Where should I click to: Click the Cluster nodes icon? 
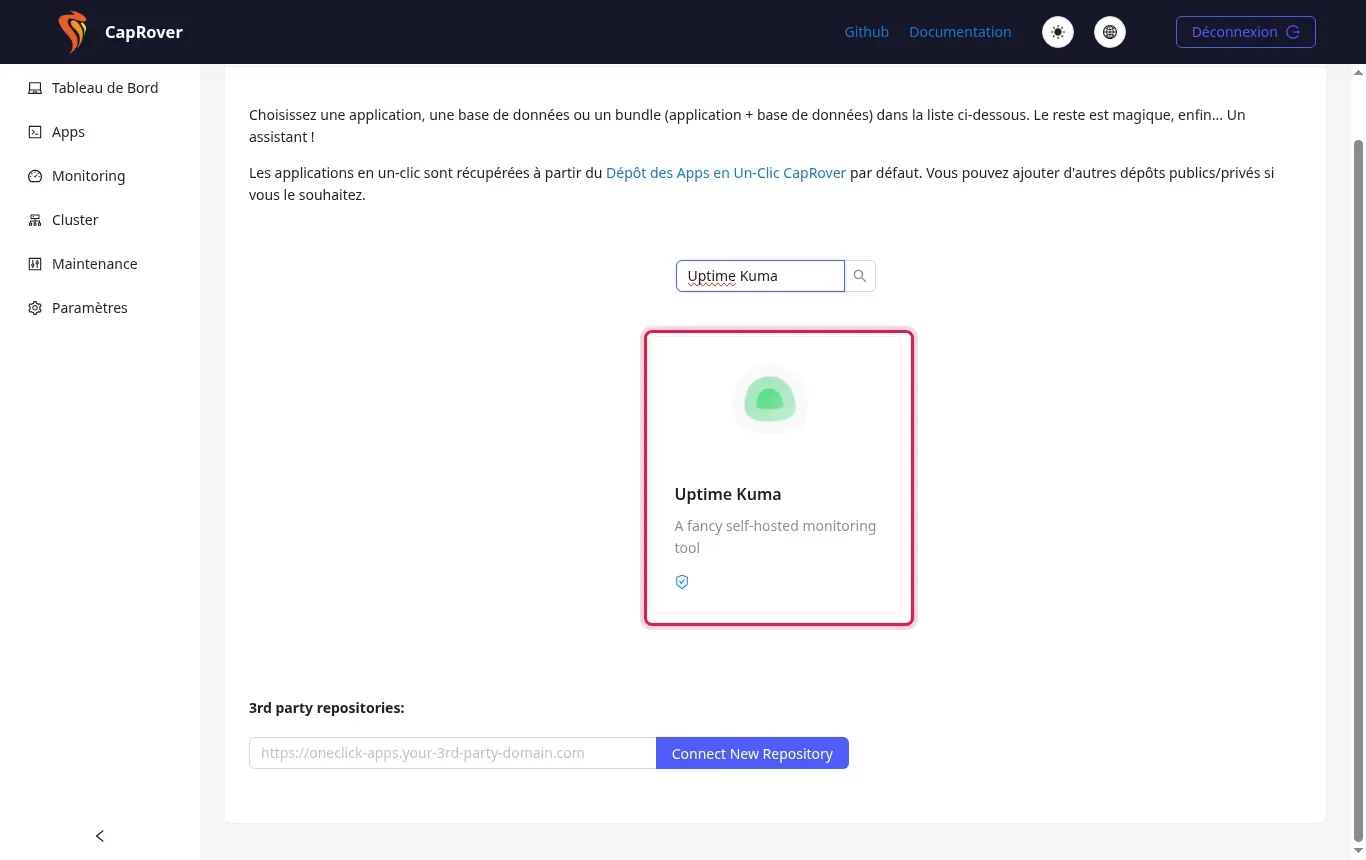[35, 220]
